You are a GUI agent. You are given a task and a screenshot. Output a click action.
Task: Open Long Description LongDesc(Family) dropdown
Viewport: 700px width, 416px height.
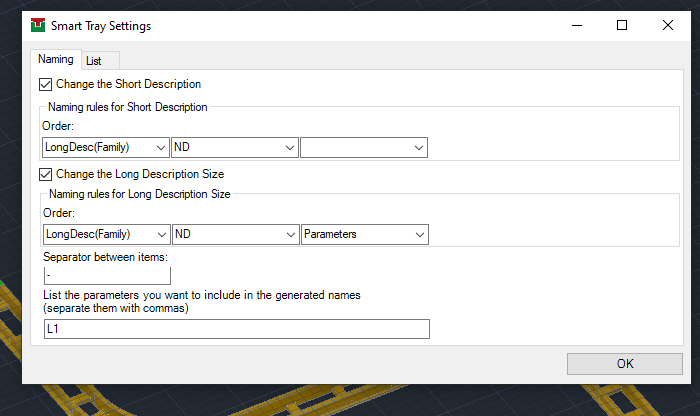pos(107,234)
